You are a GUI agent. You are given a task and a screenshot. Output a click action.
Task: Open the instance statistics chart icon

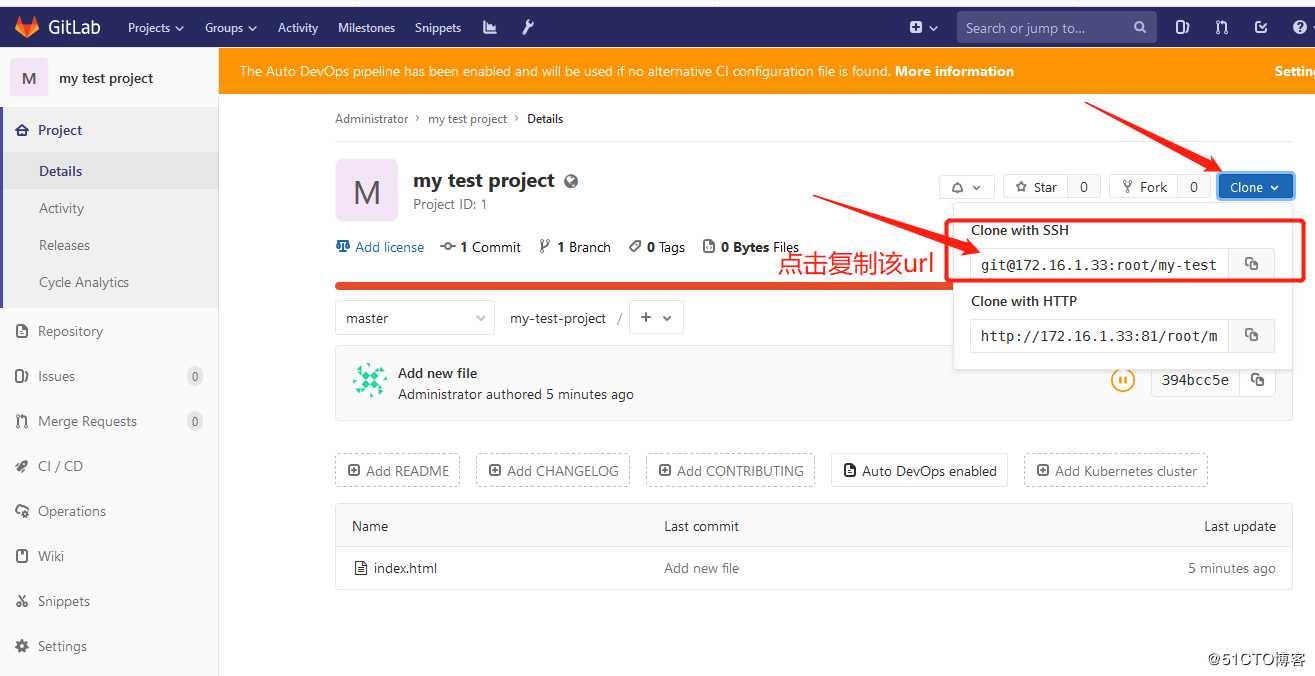click(490, 27)
